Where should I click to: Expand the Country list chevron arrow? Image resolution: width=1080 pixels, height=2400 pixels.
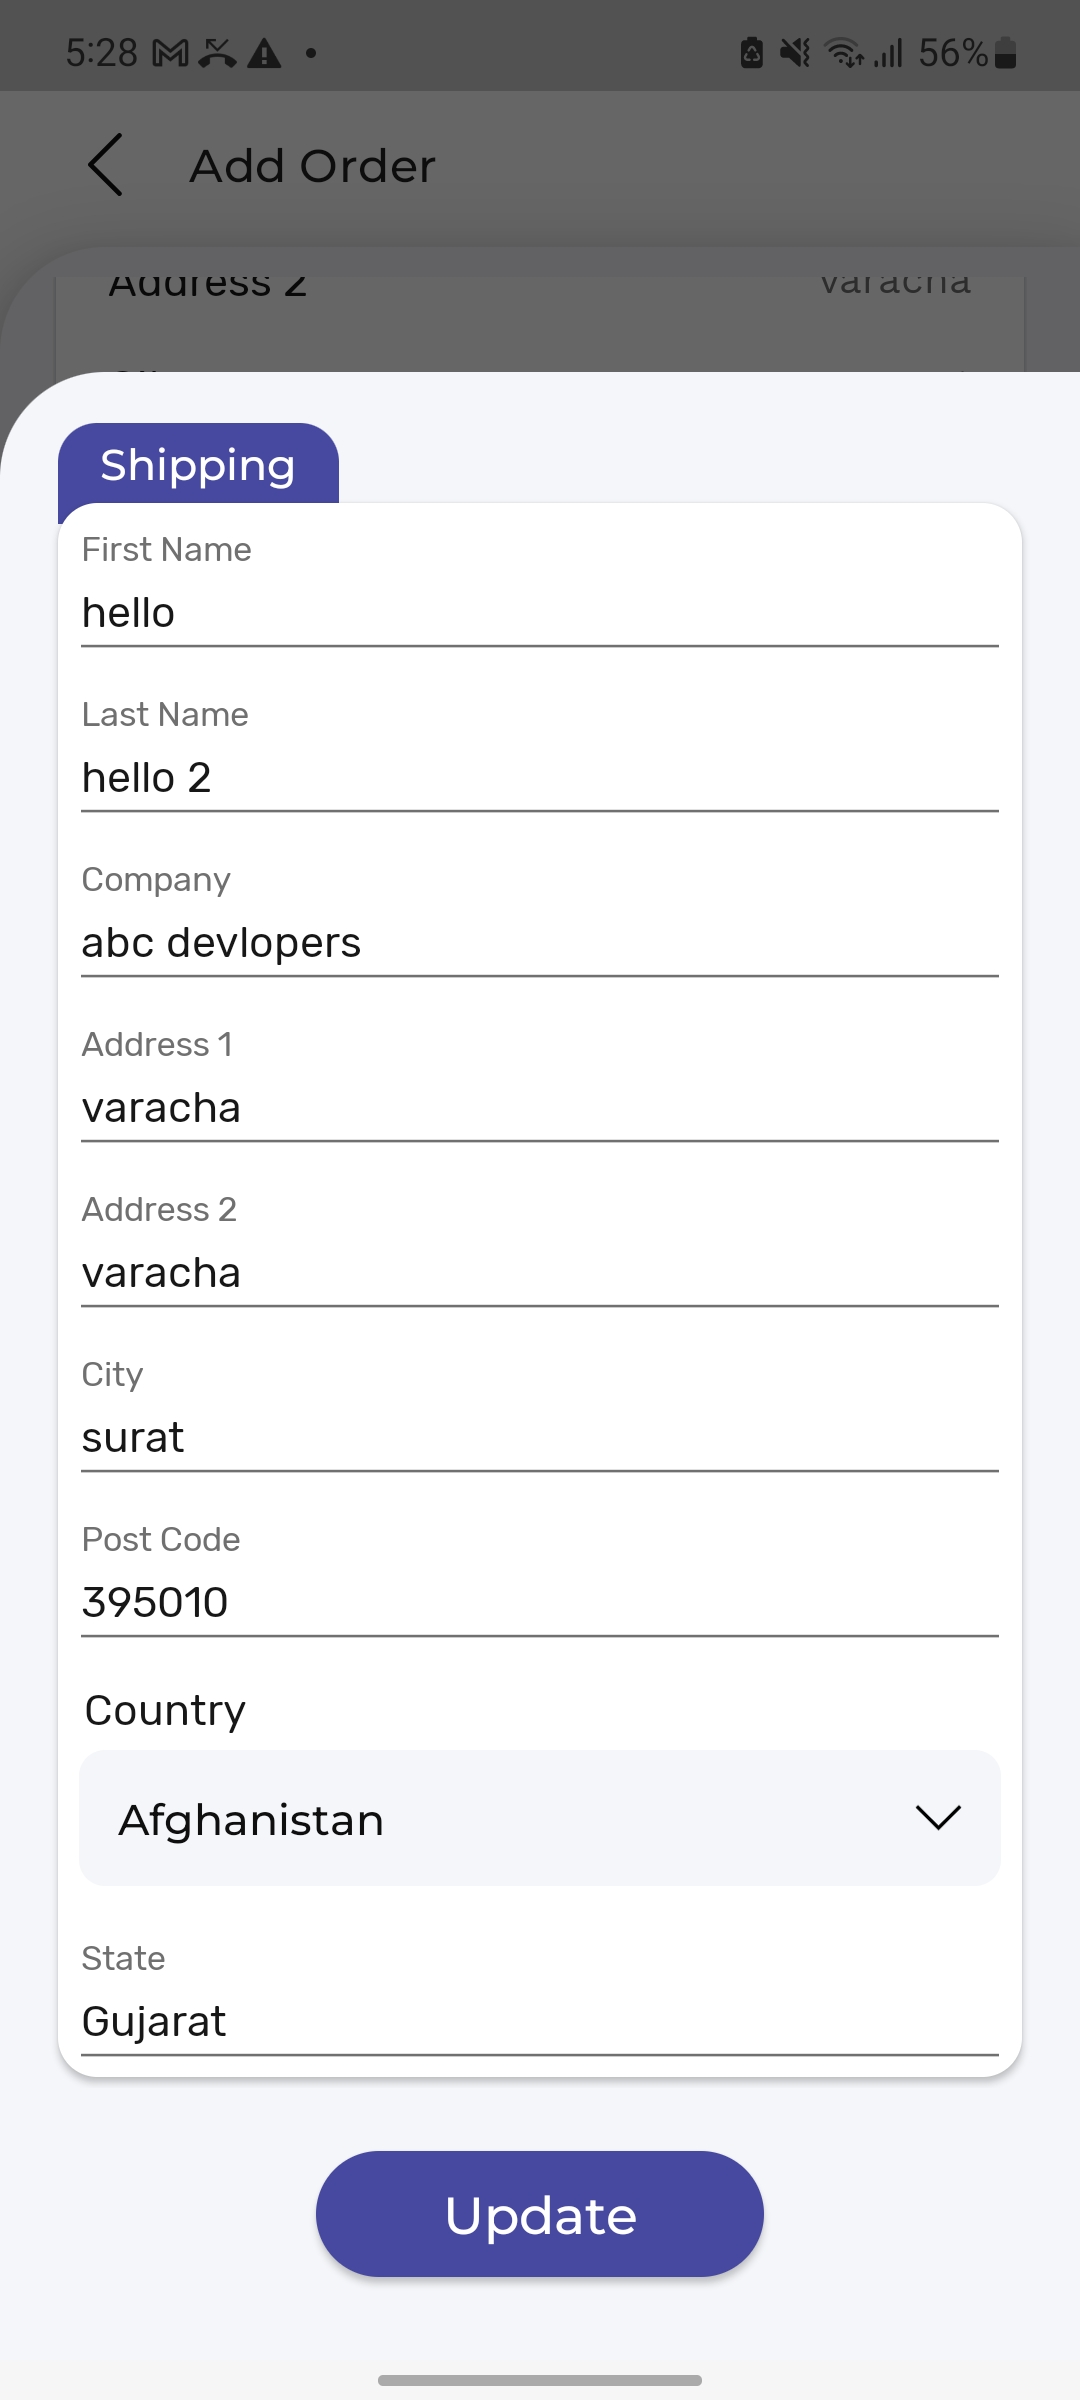[938, 1817]
